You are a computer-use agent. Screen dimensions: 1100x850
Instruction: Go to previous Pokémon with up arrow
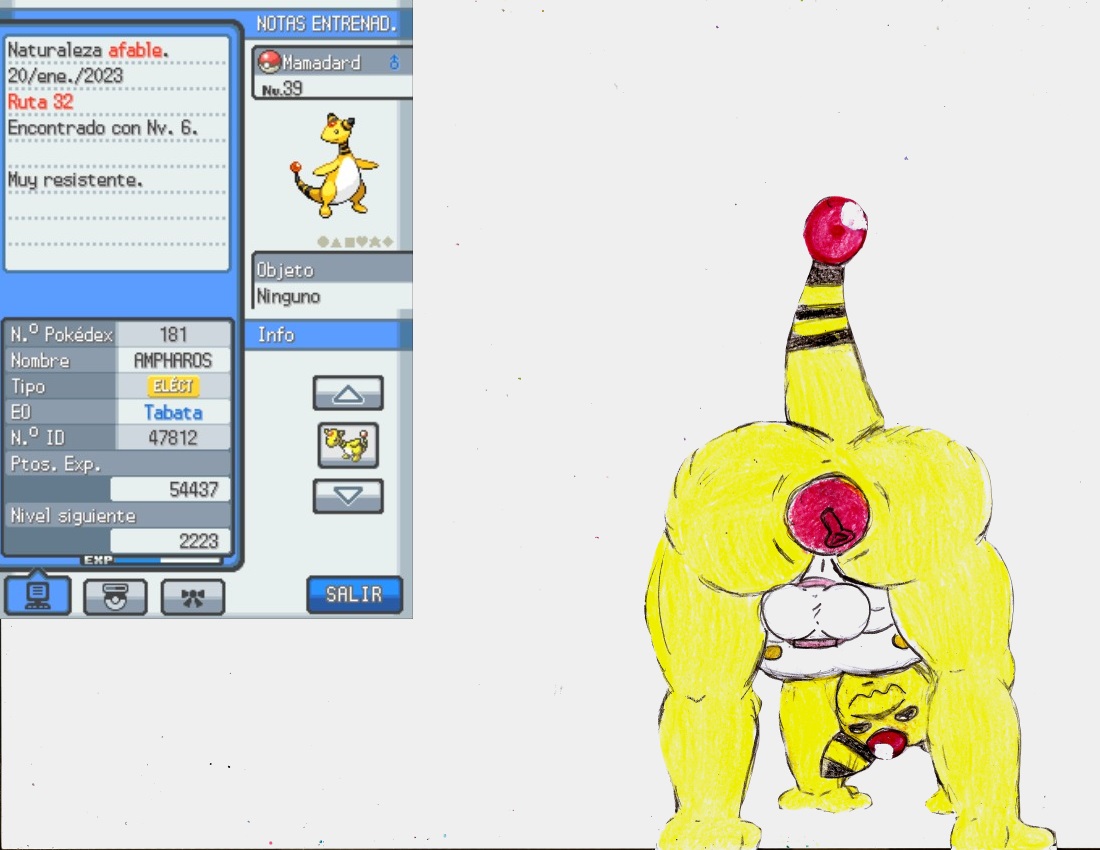click(348, 393)
